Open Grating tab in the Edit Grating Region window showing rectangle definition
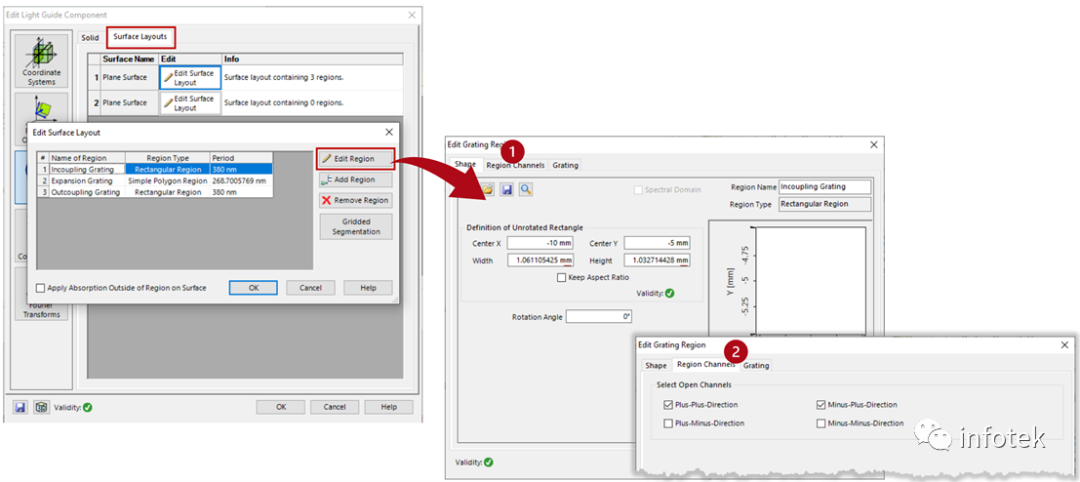1080x482 pixels. point(565,165)
